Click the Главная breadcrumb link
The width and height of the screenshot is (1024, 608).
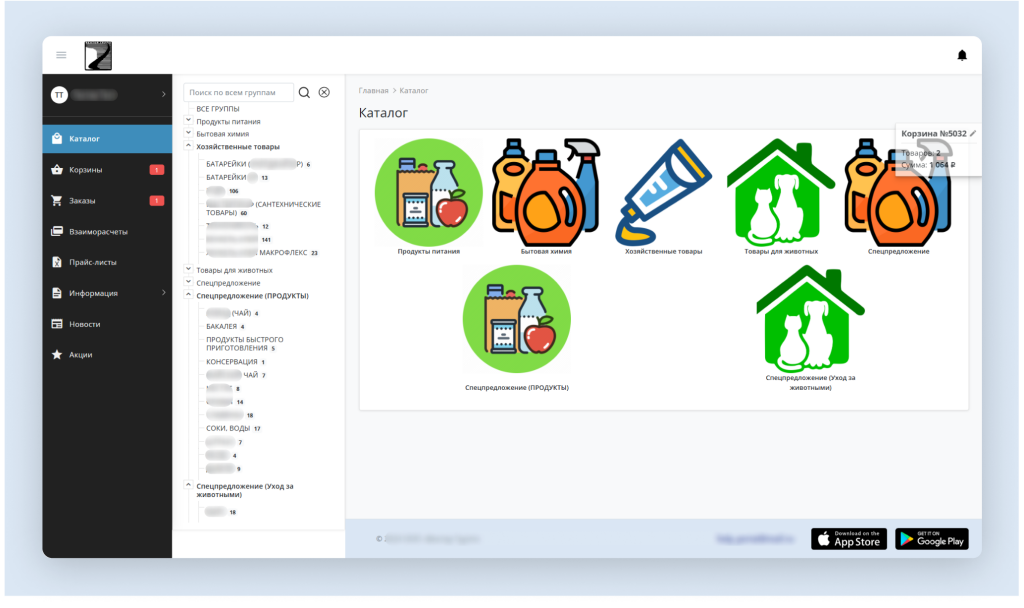coord(373,91)
